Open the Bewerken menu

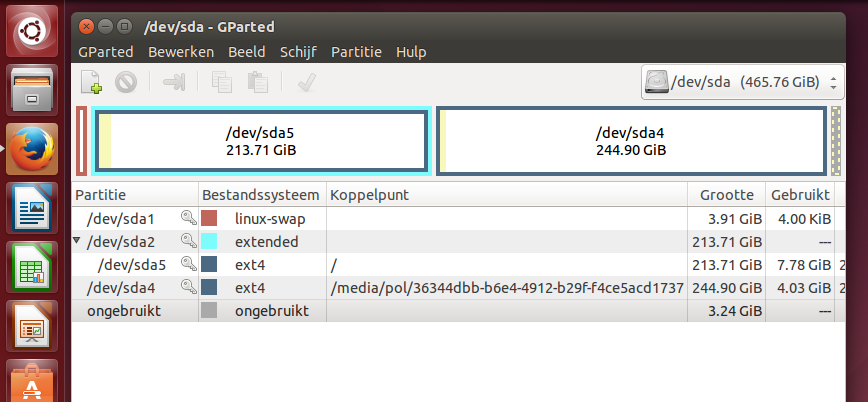pyautogui.click(x=182, y=52)
